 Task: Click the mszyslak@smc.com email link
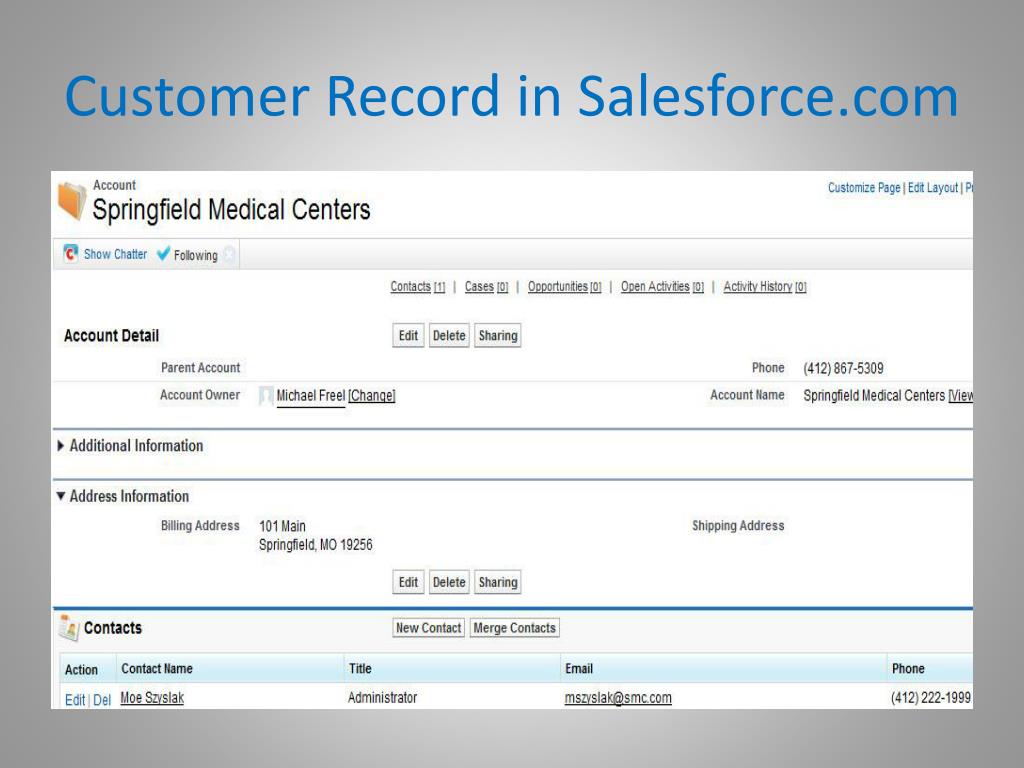618,697
